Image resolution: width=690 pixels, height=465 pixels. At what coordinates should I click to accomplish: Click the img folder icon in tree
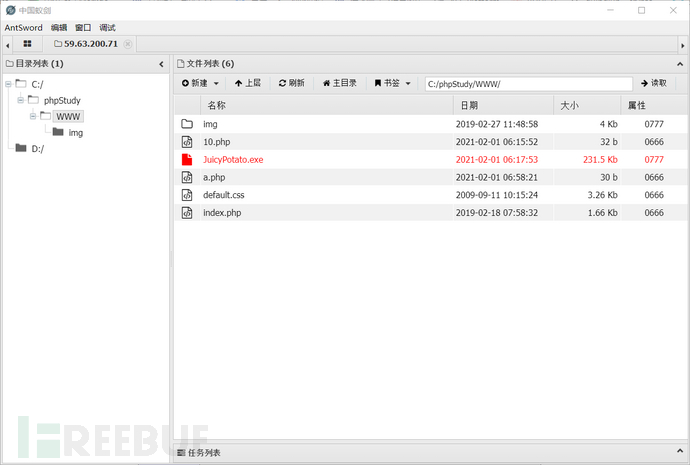pos(58,132)
